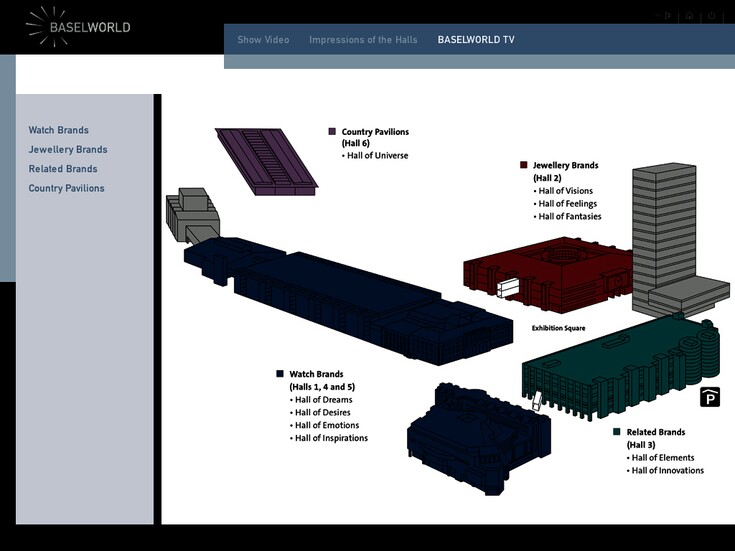Click the grey tower building
Image resolution: width=735 pixels, height=551 pixels.
pos(665,230)
